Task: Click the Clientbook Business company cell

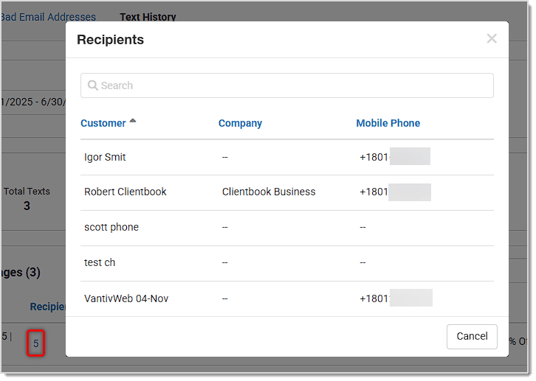Action: (x=270, y=192)
